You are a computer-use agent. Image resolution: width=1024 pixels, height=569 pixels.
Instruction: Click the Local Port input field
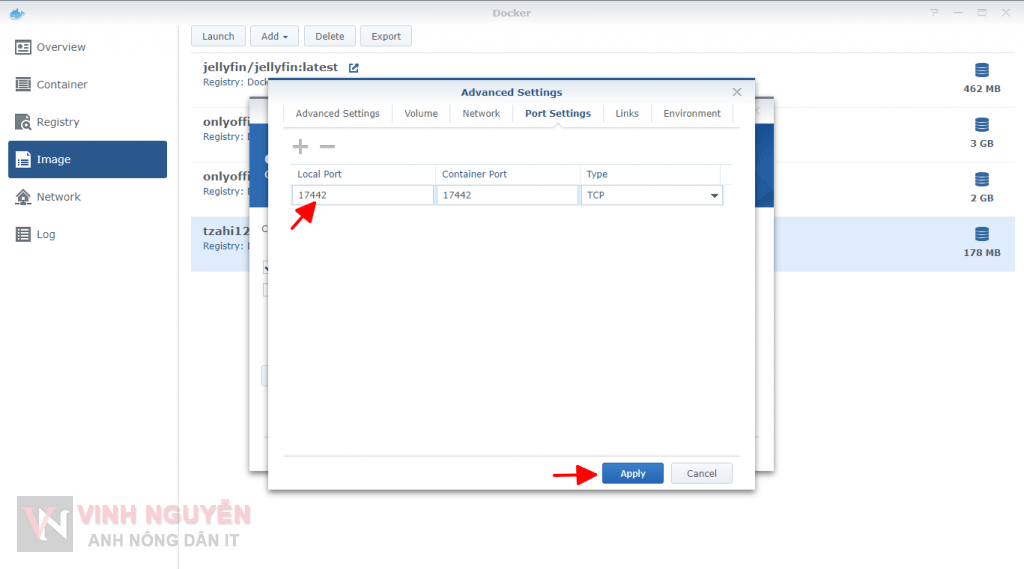click(x=363, y=196)
